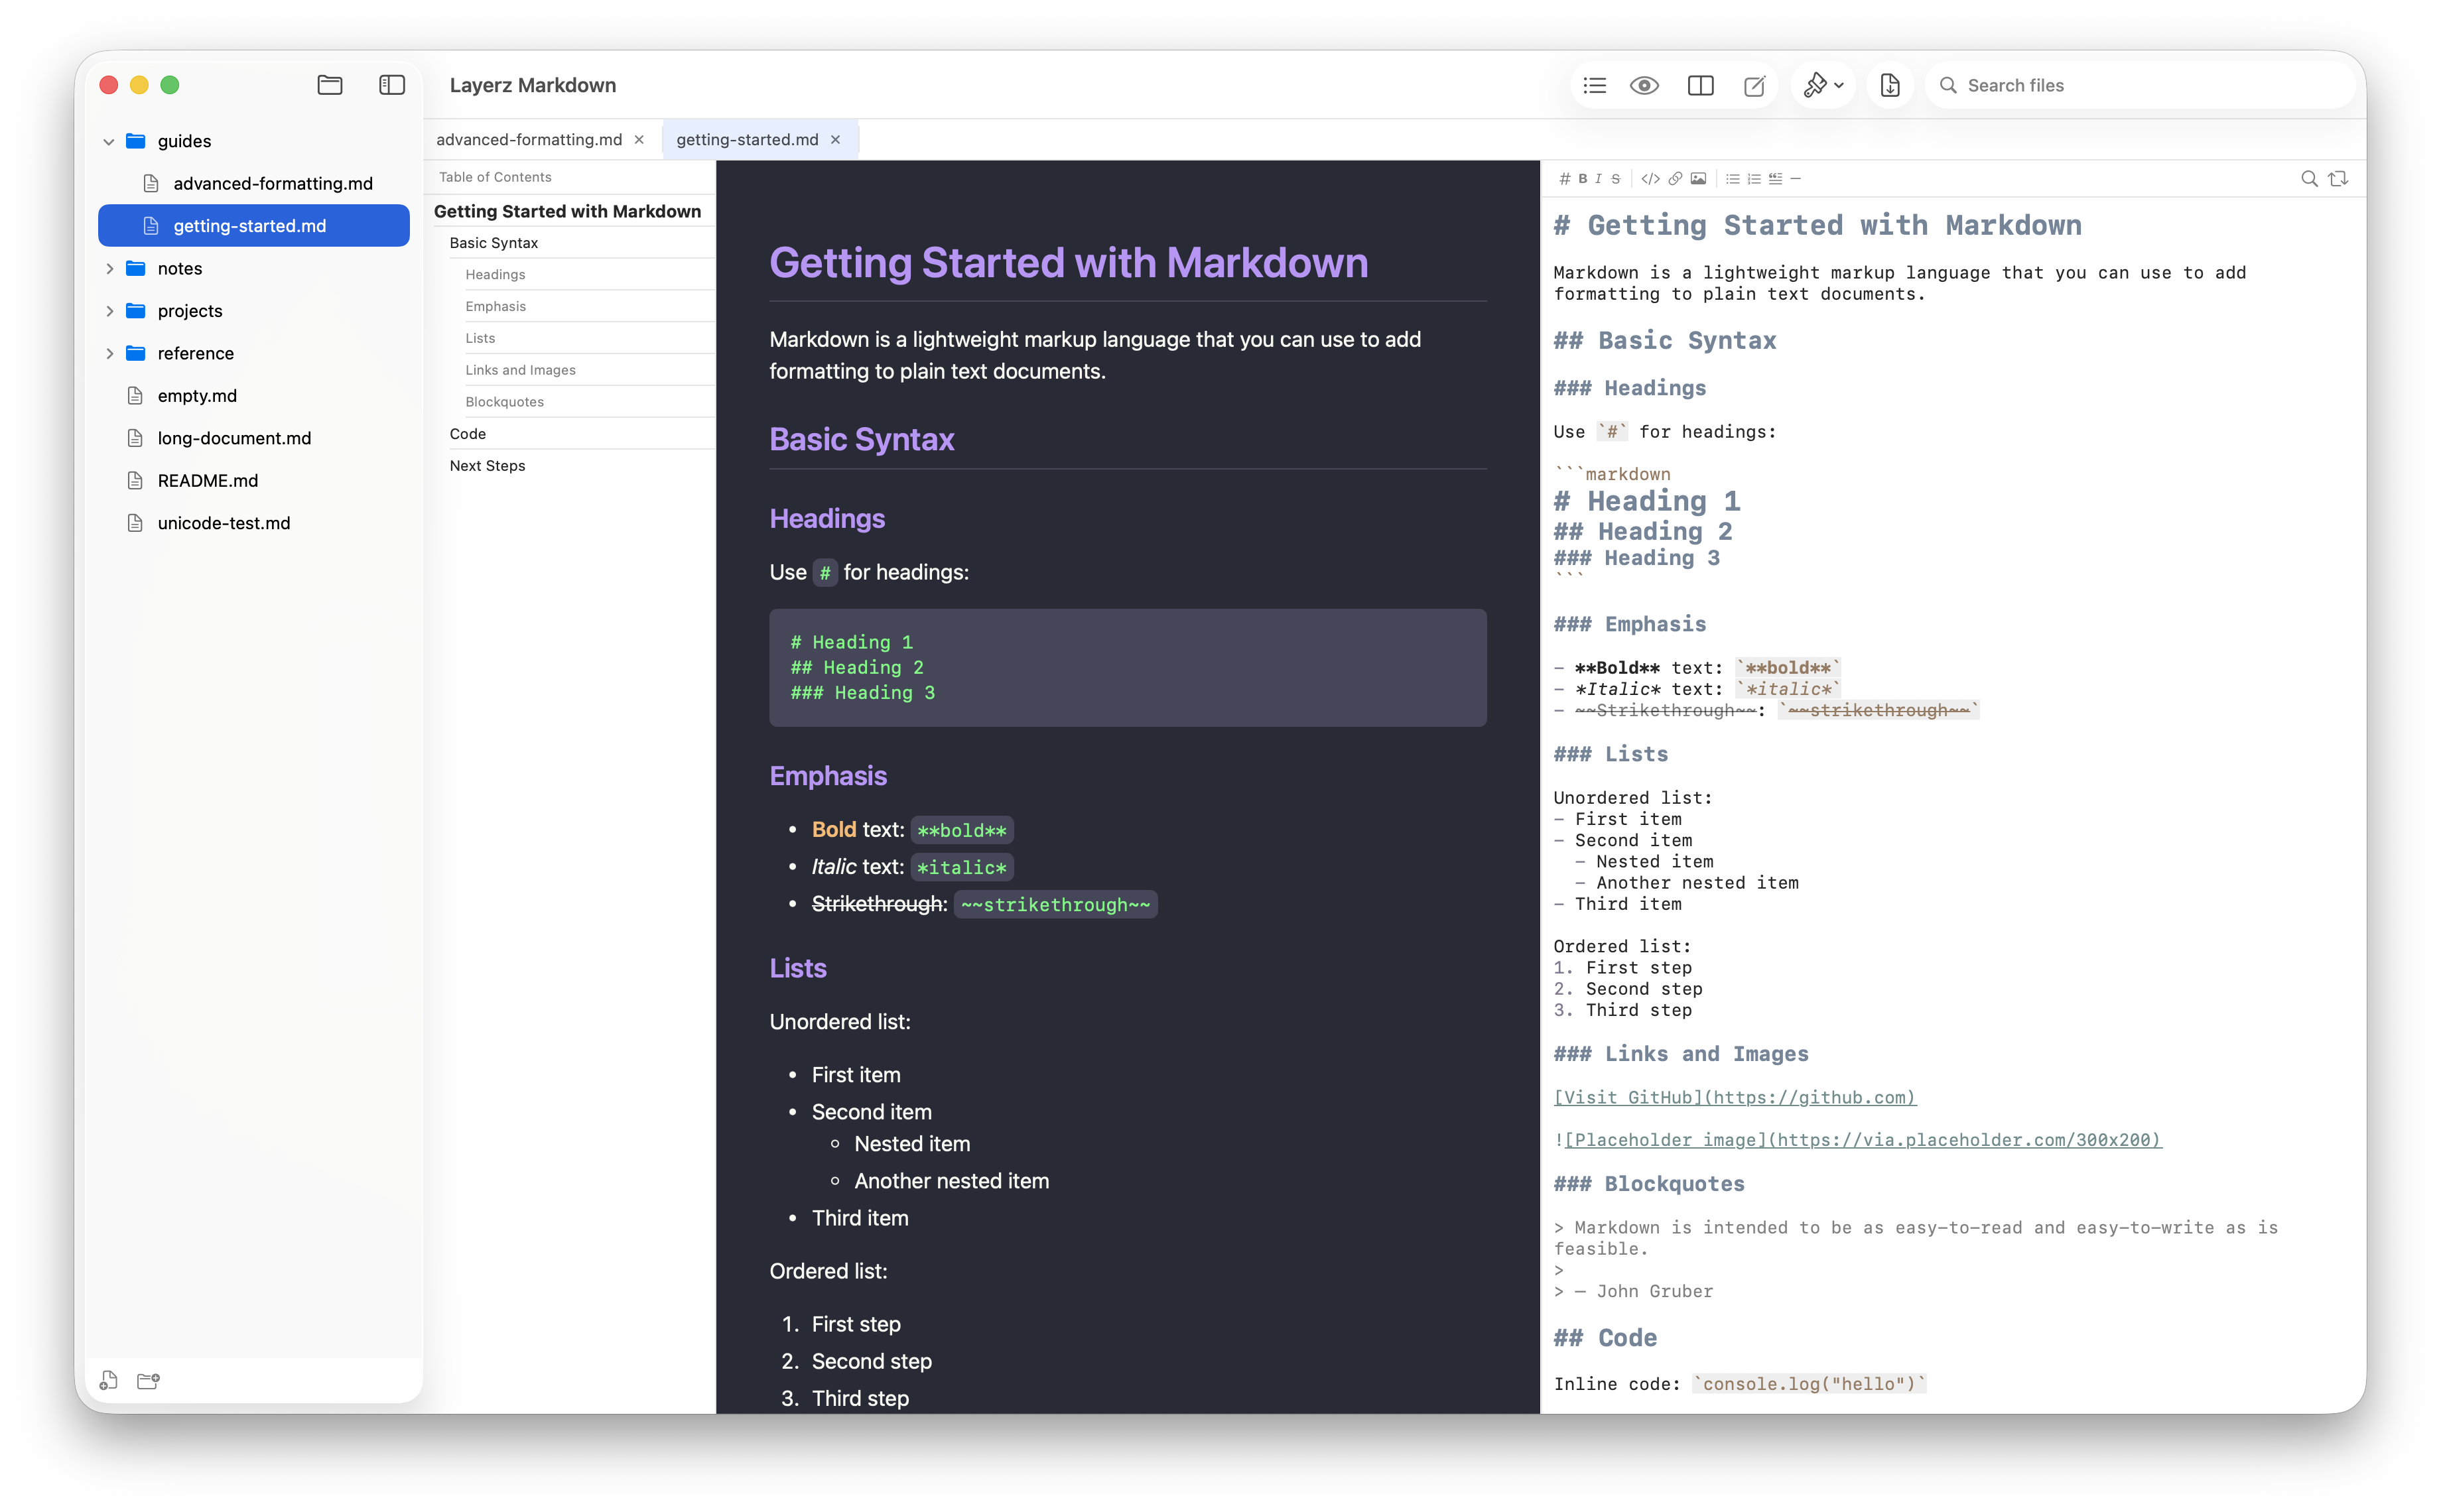Collapse the guides folder
2441x1512 pixels.
click(109, 142)
